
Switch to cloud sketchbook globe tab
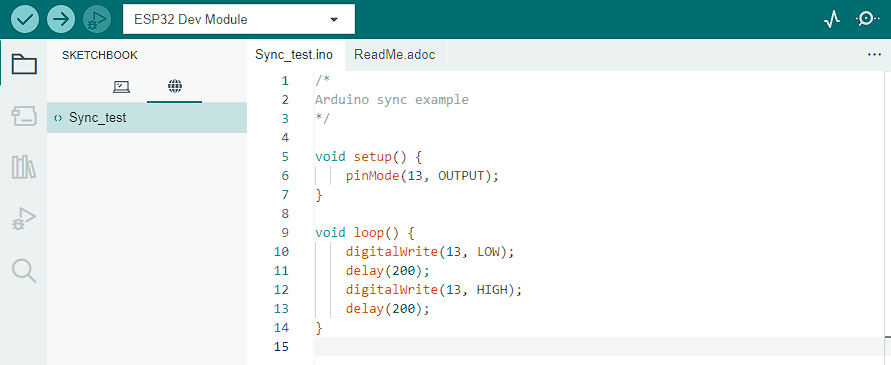[175, 86]
